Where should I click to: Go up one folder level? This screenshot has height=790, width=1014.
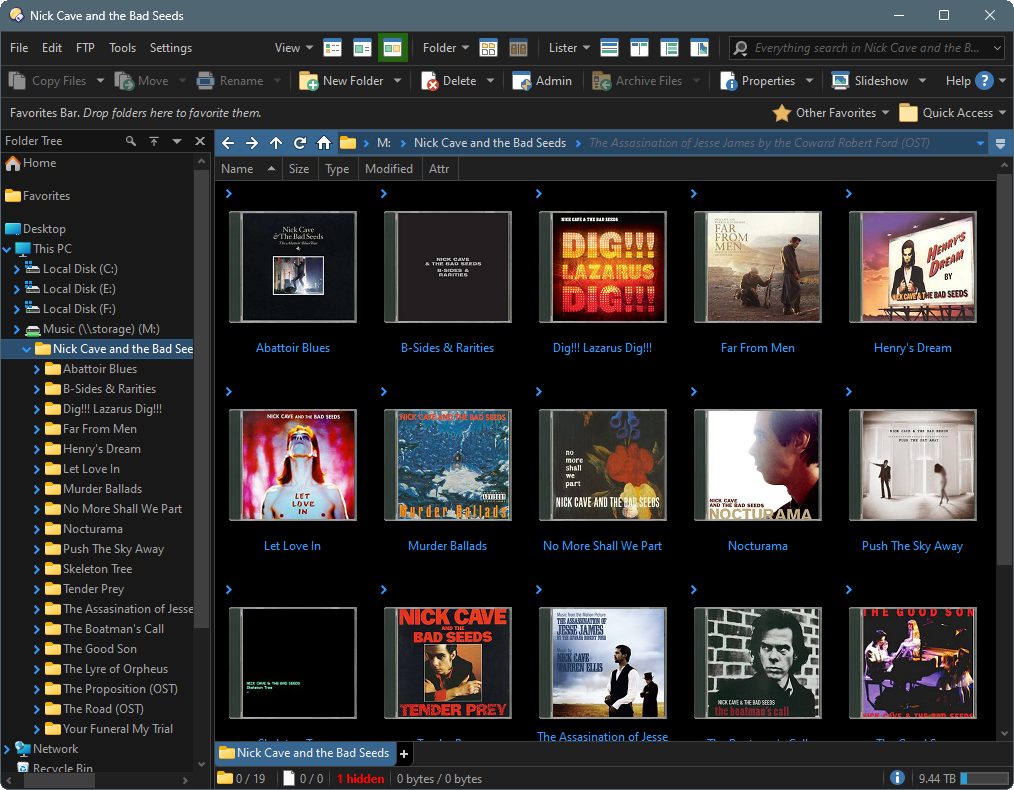pyautogui.click(x=276, y=143)
